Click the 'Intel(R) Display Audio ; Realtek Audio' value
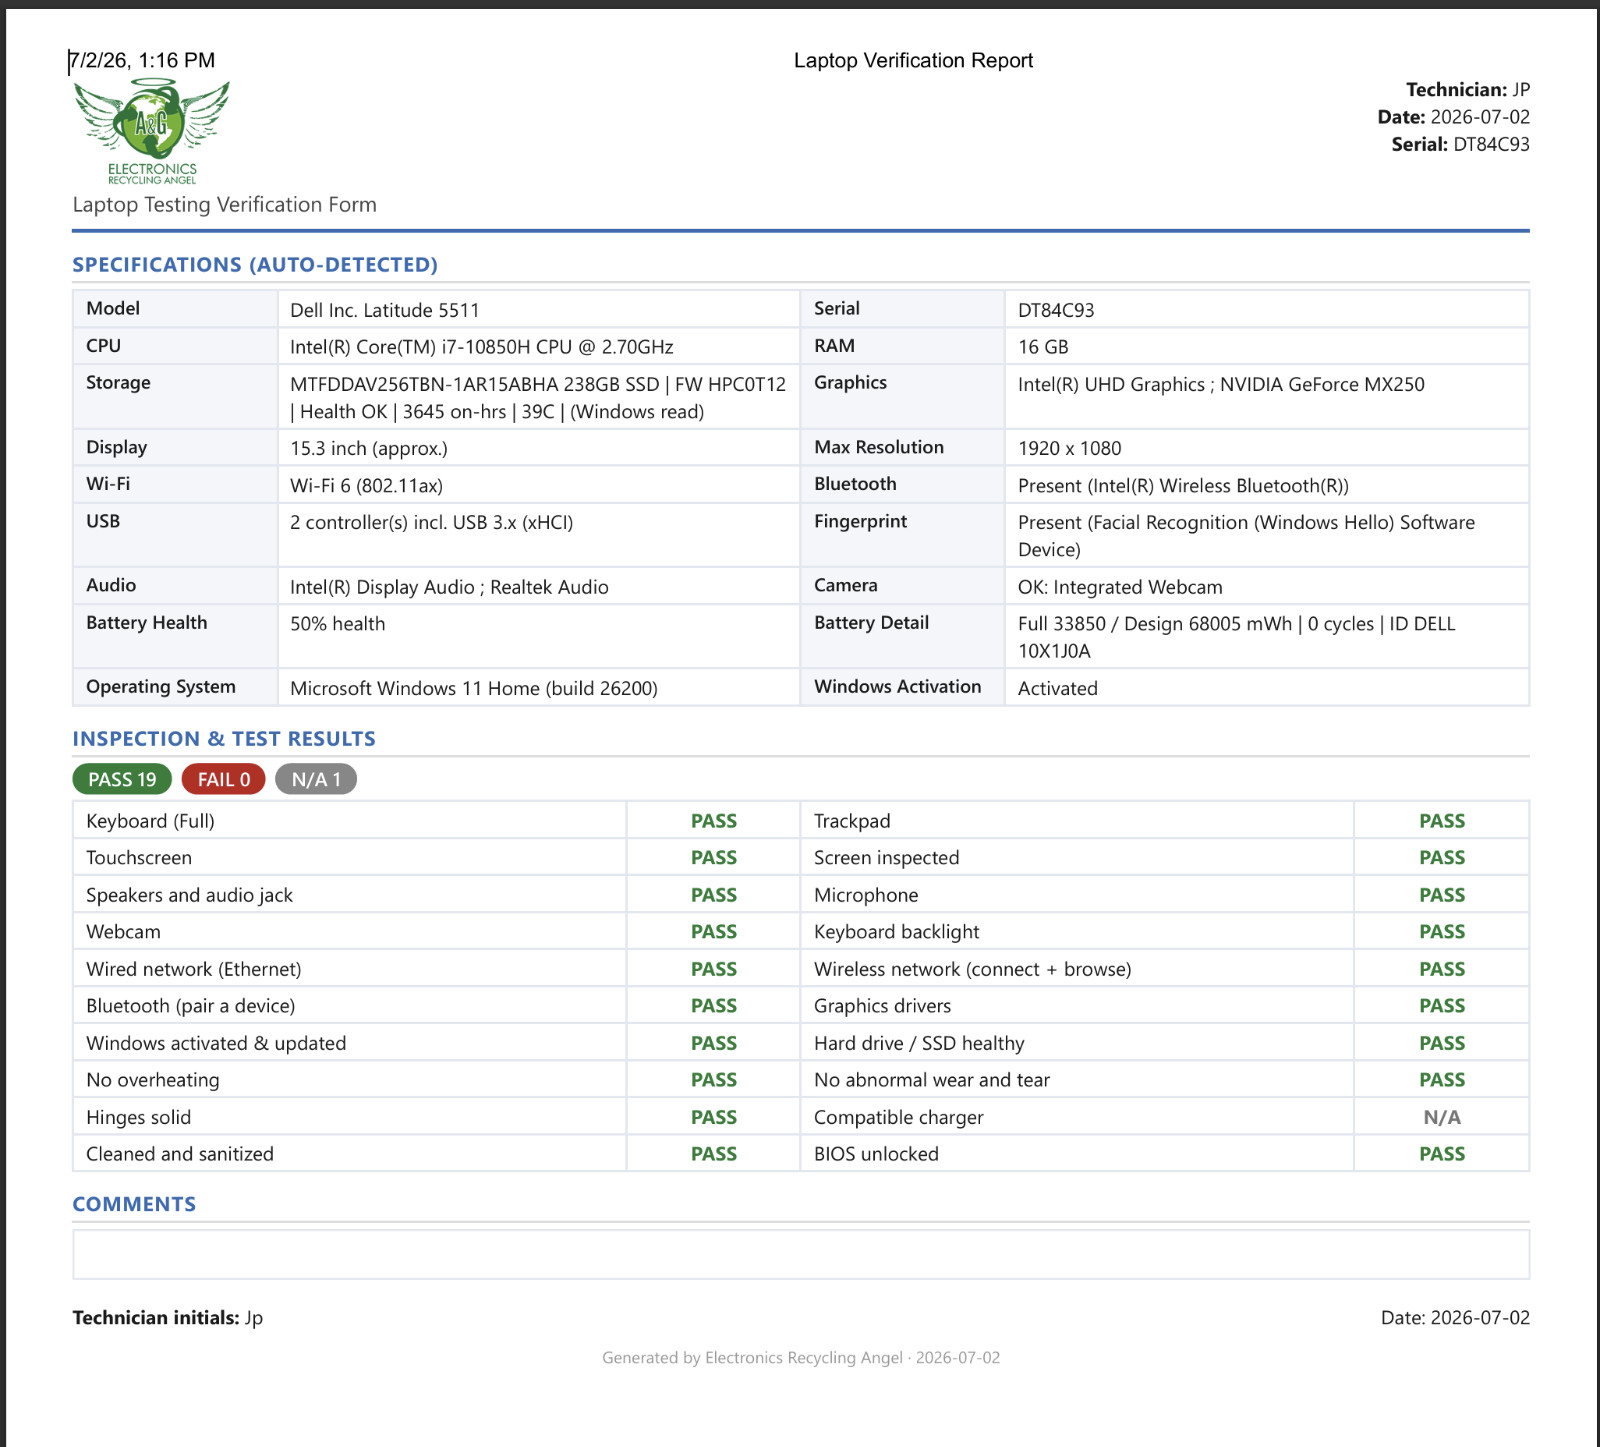 tap(449, 587)
